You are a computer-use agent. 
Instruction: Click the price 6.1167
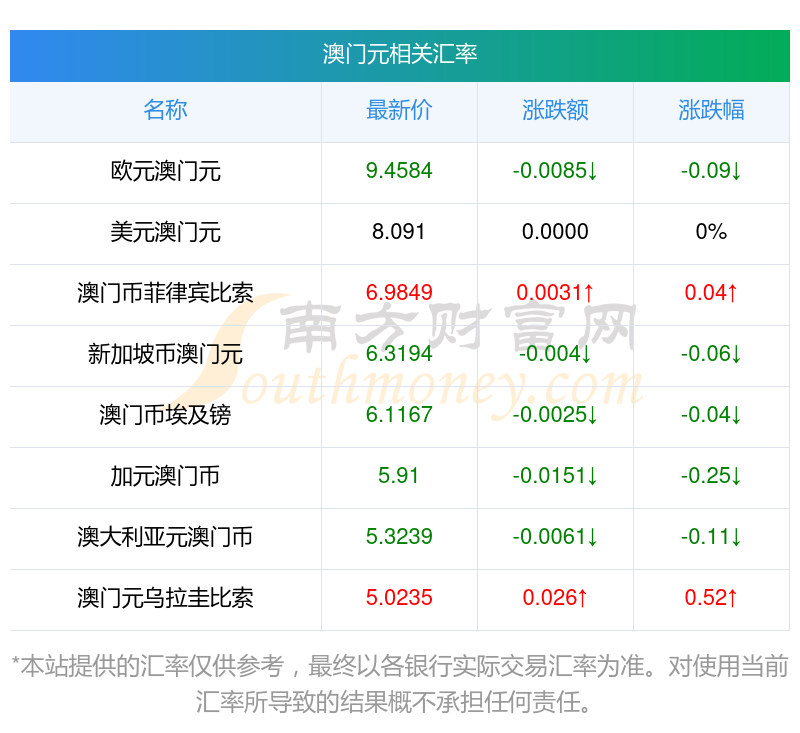click(399, 415)
